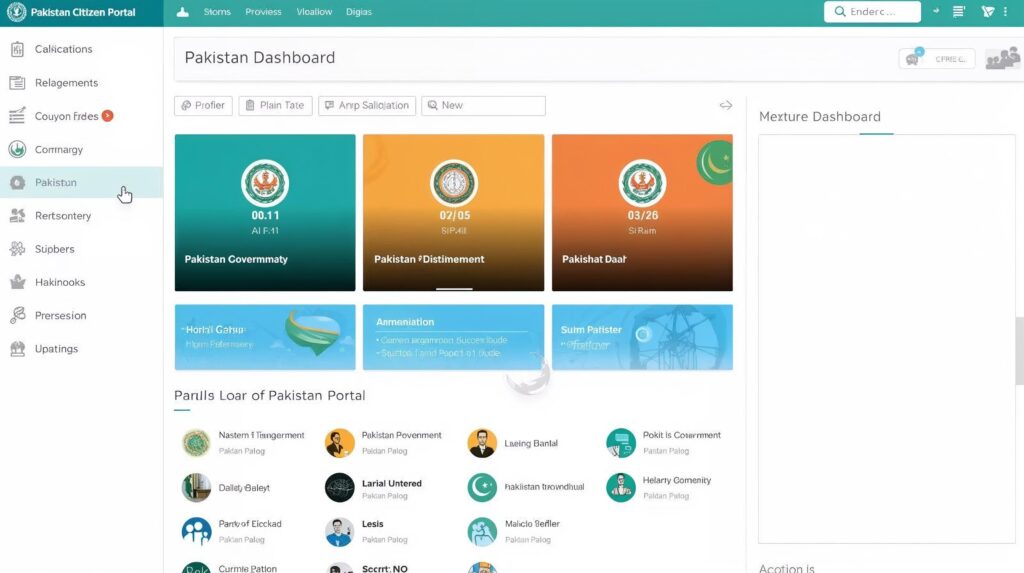1024x573 pixels.
Task: Click the red badge on Couyon Frdes
Action: (x=108, y=116)
